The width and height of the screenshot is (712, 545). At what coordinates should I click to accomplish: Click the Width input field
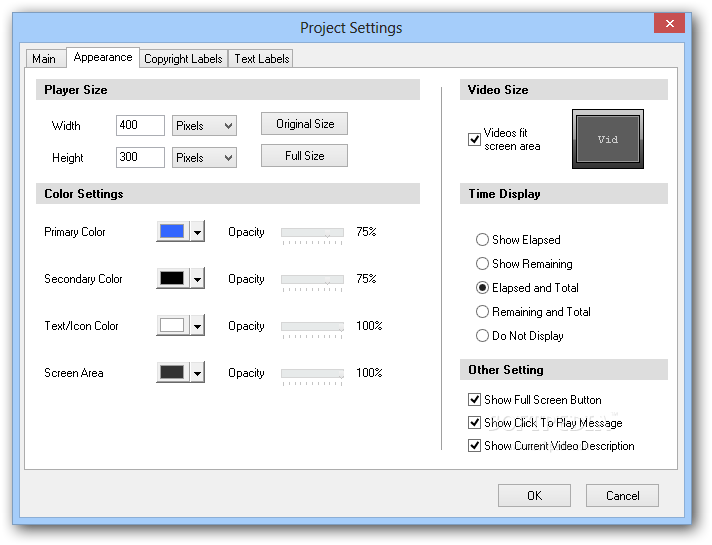click(x=140, y=126)
